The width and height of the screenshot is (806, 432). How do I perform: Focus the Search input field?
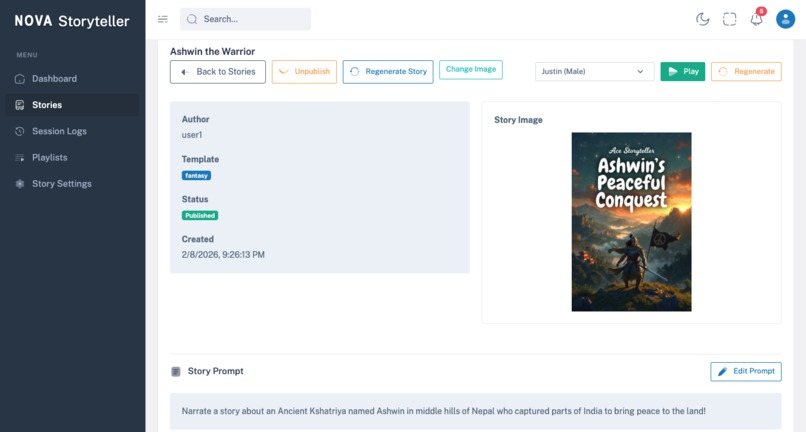[245, 19]
